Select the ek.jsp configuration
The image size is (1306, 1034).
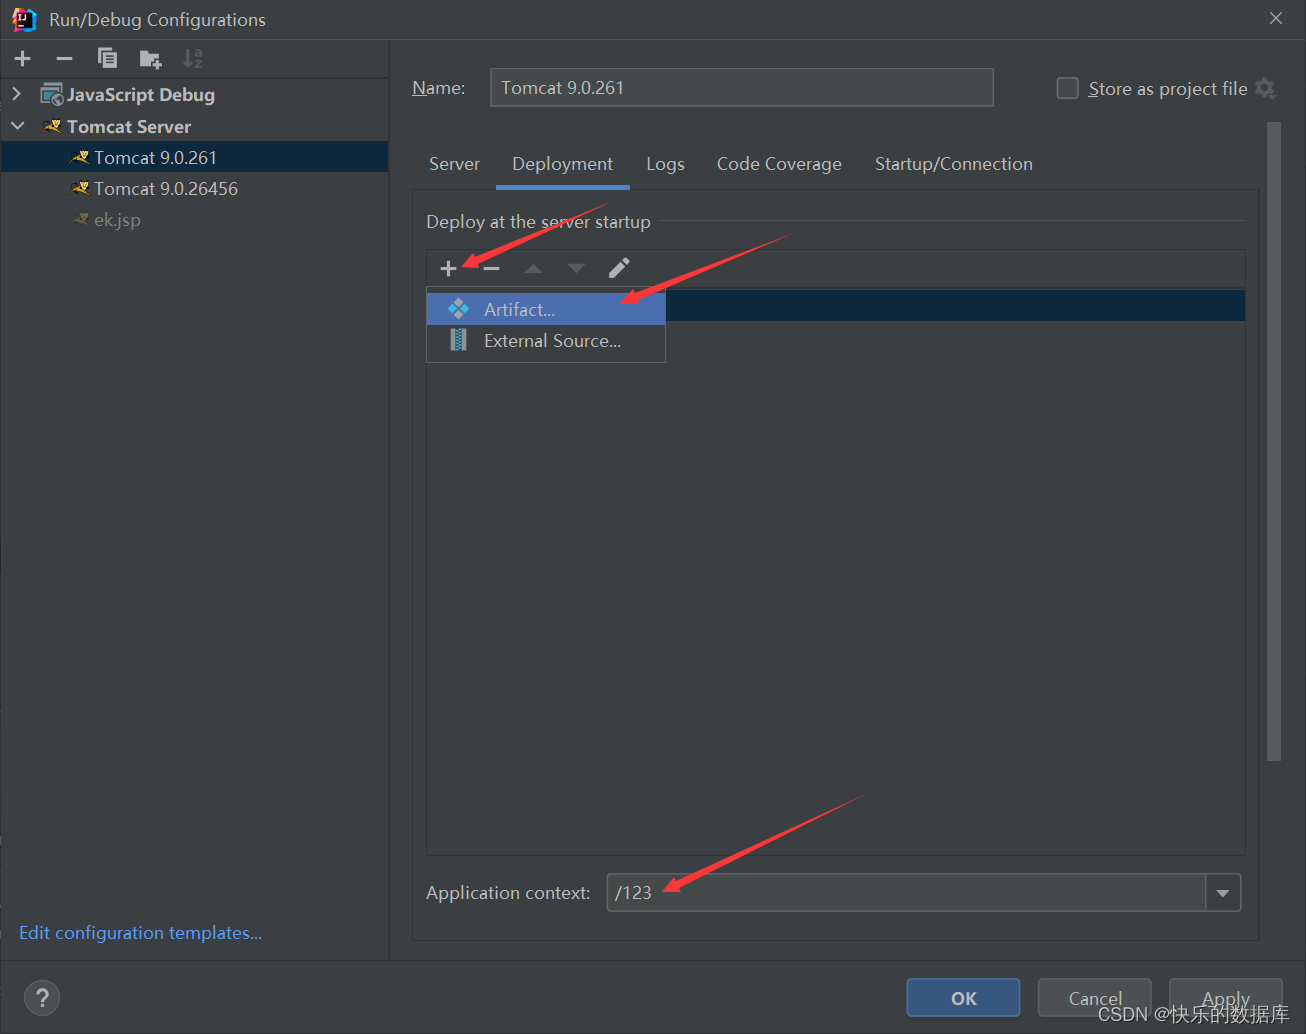point(195,219)
